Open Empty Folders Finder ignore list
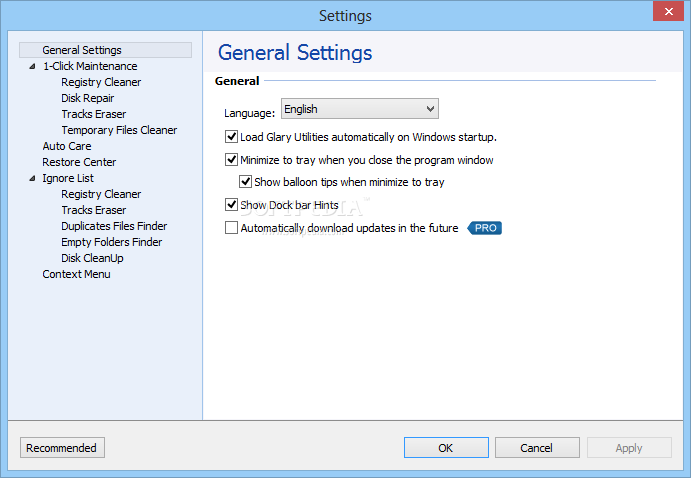Image resolution: width=691 pixels, height=478 pixels. point(111,242)
